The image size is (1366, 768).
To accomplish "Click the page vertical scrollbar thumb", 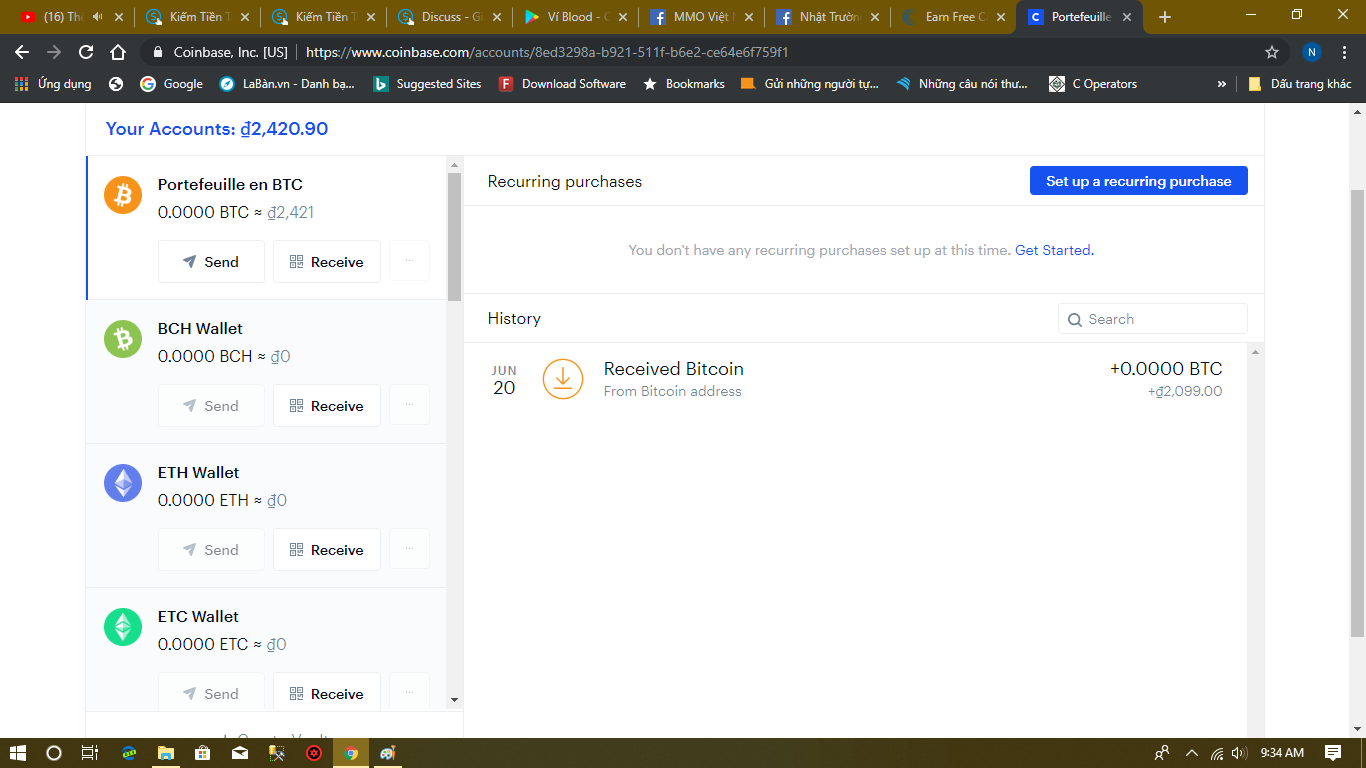I will (x=1357, y=413).
